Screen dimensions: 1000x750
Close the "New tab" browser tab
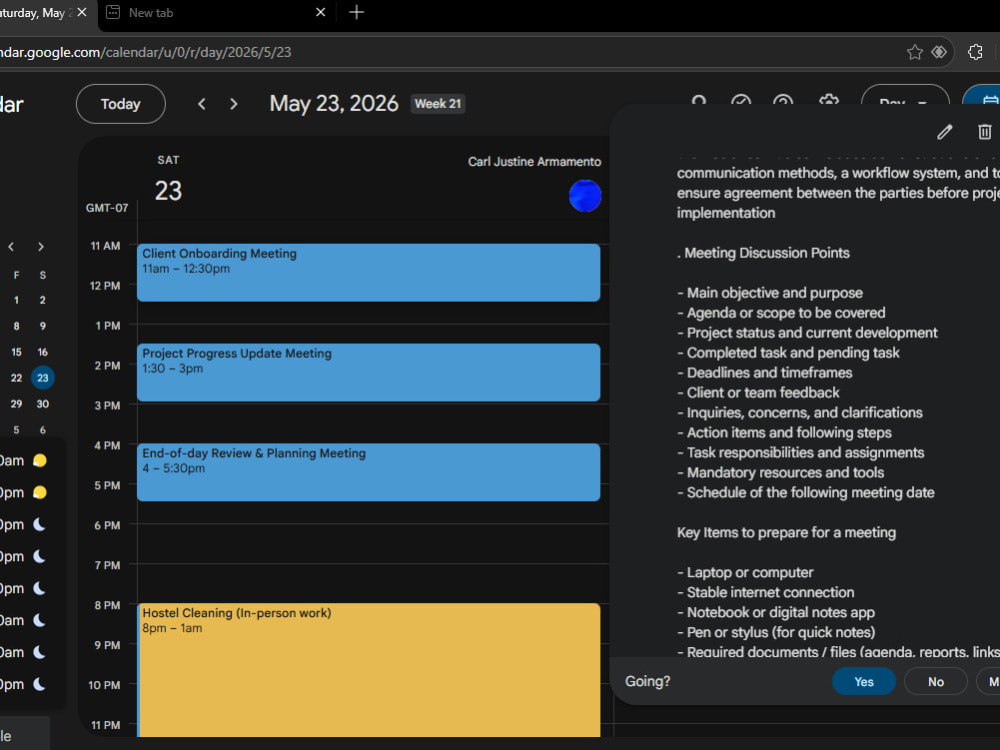pos(321,12)
